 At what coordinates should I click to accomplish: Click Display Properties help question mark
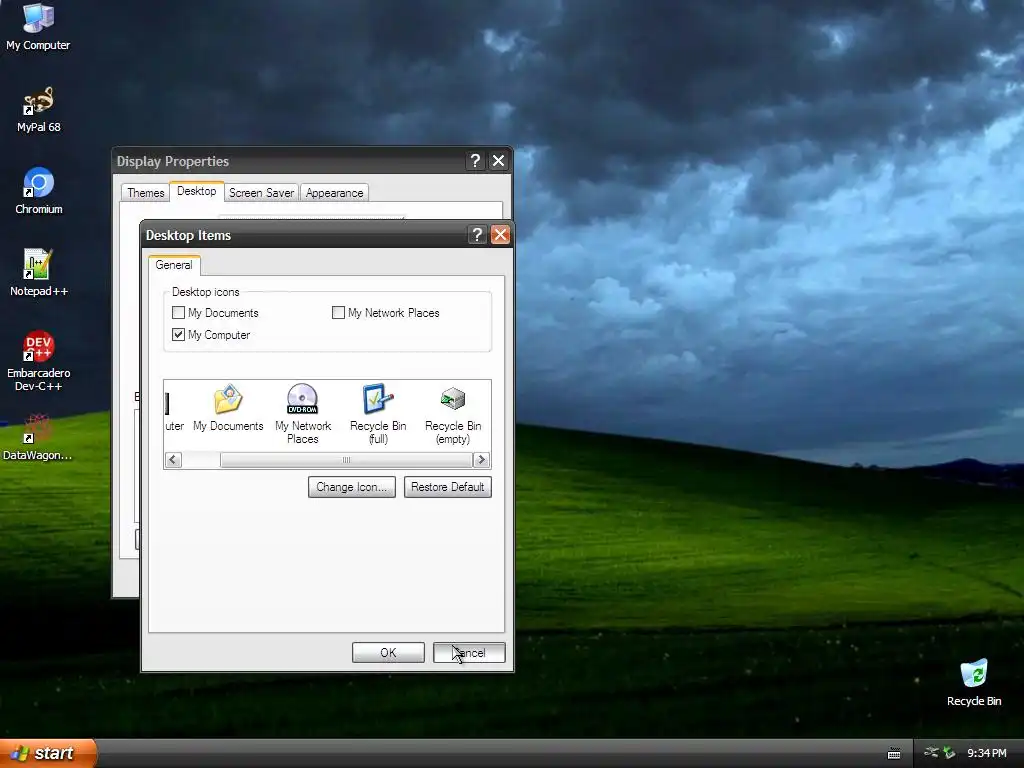(x=475, y=161)
